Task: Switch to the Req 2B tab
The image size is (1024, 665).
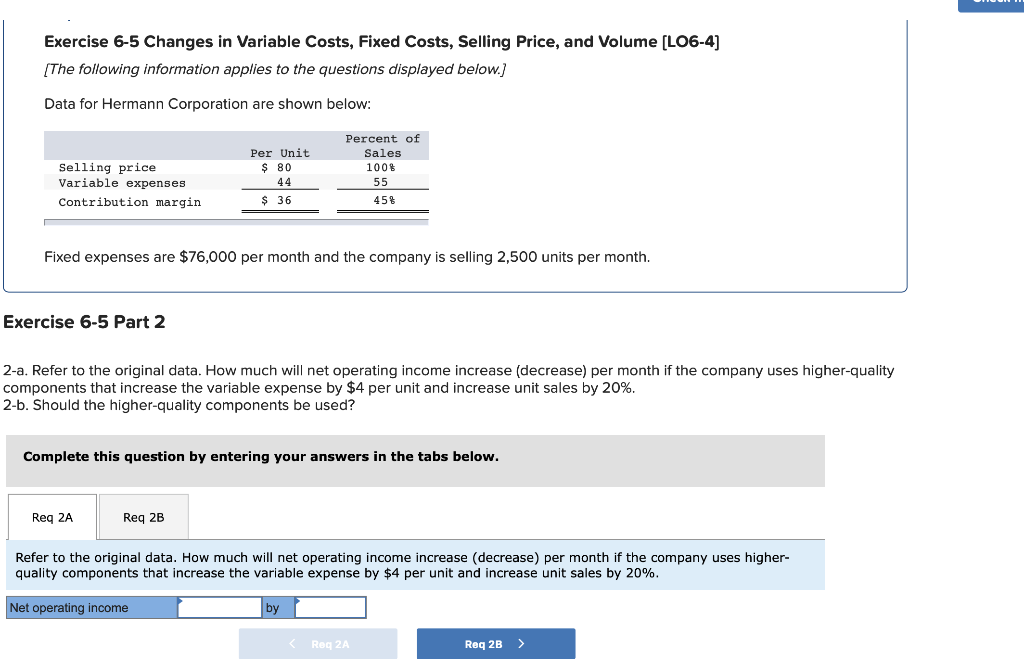Action: tap(143, 517)
